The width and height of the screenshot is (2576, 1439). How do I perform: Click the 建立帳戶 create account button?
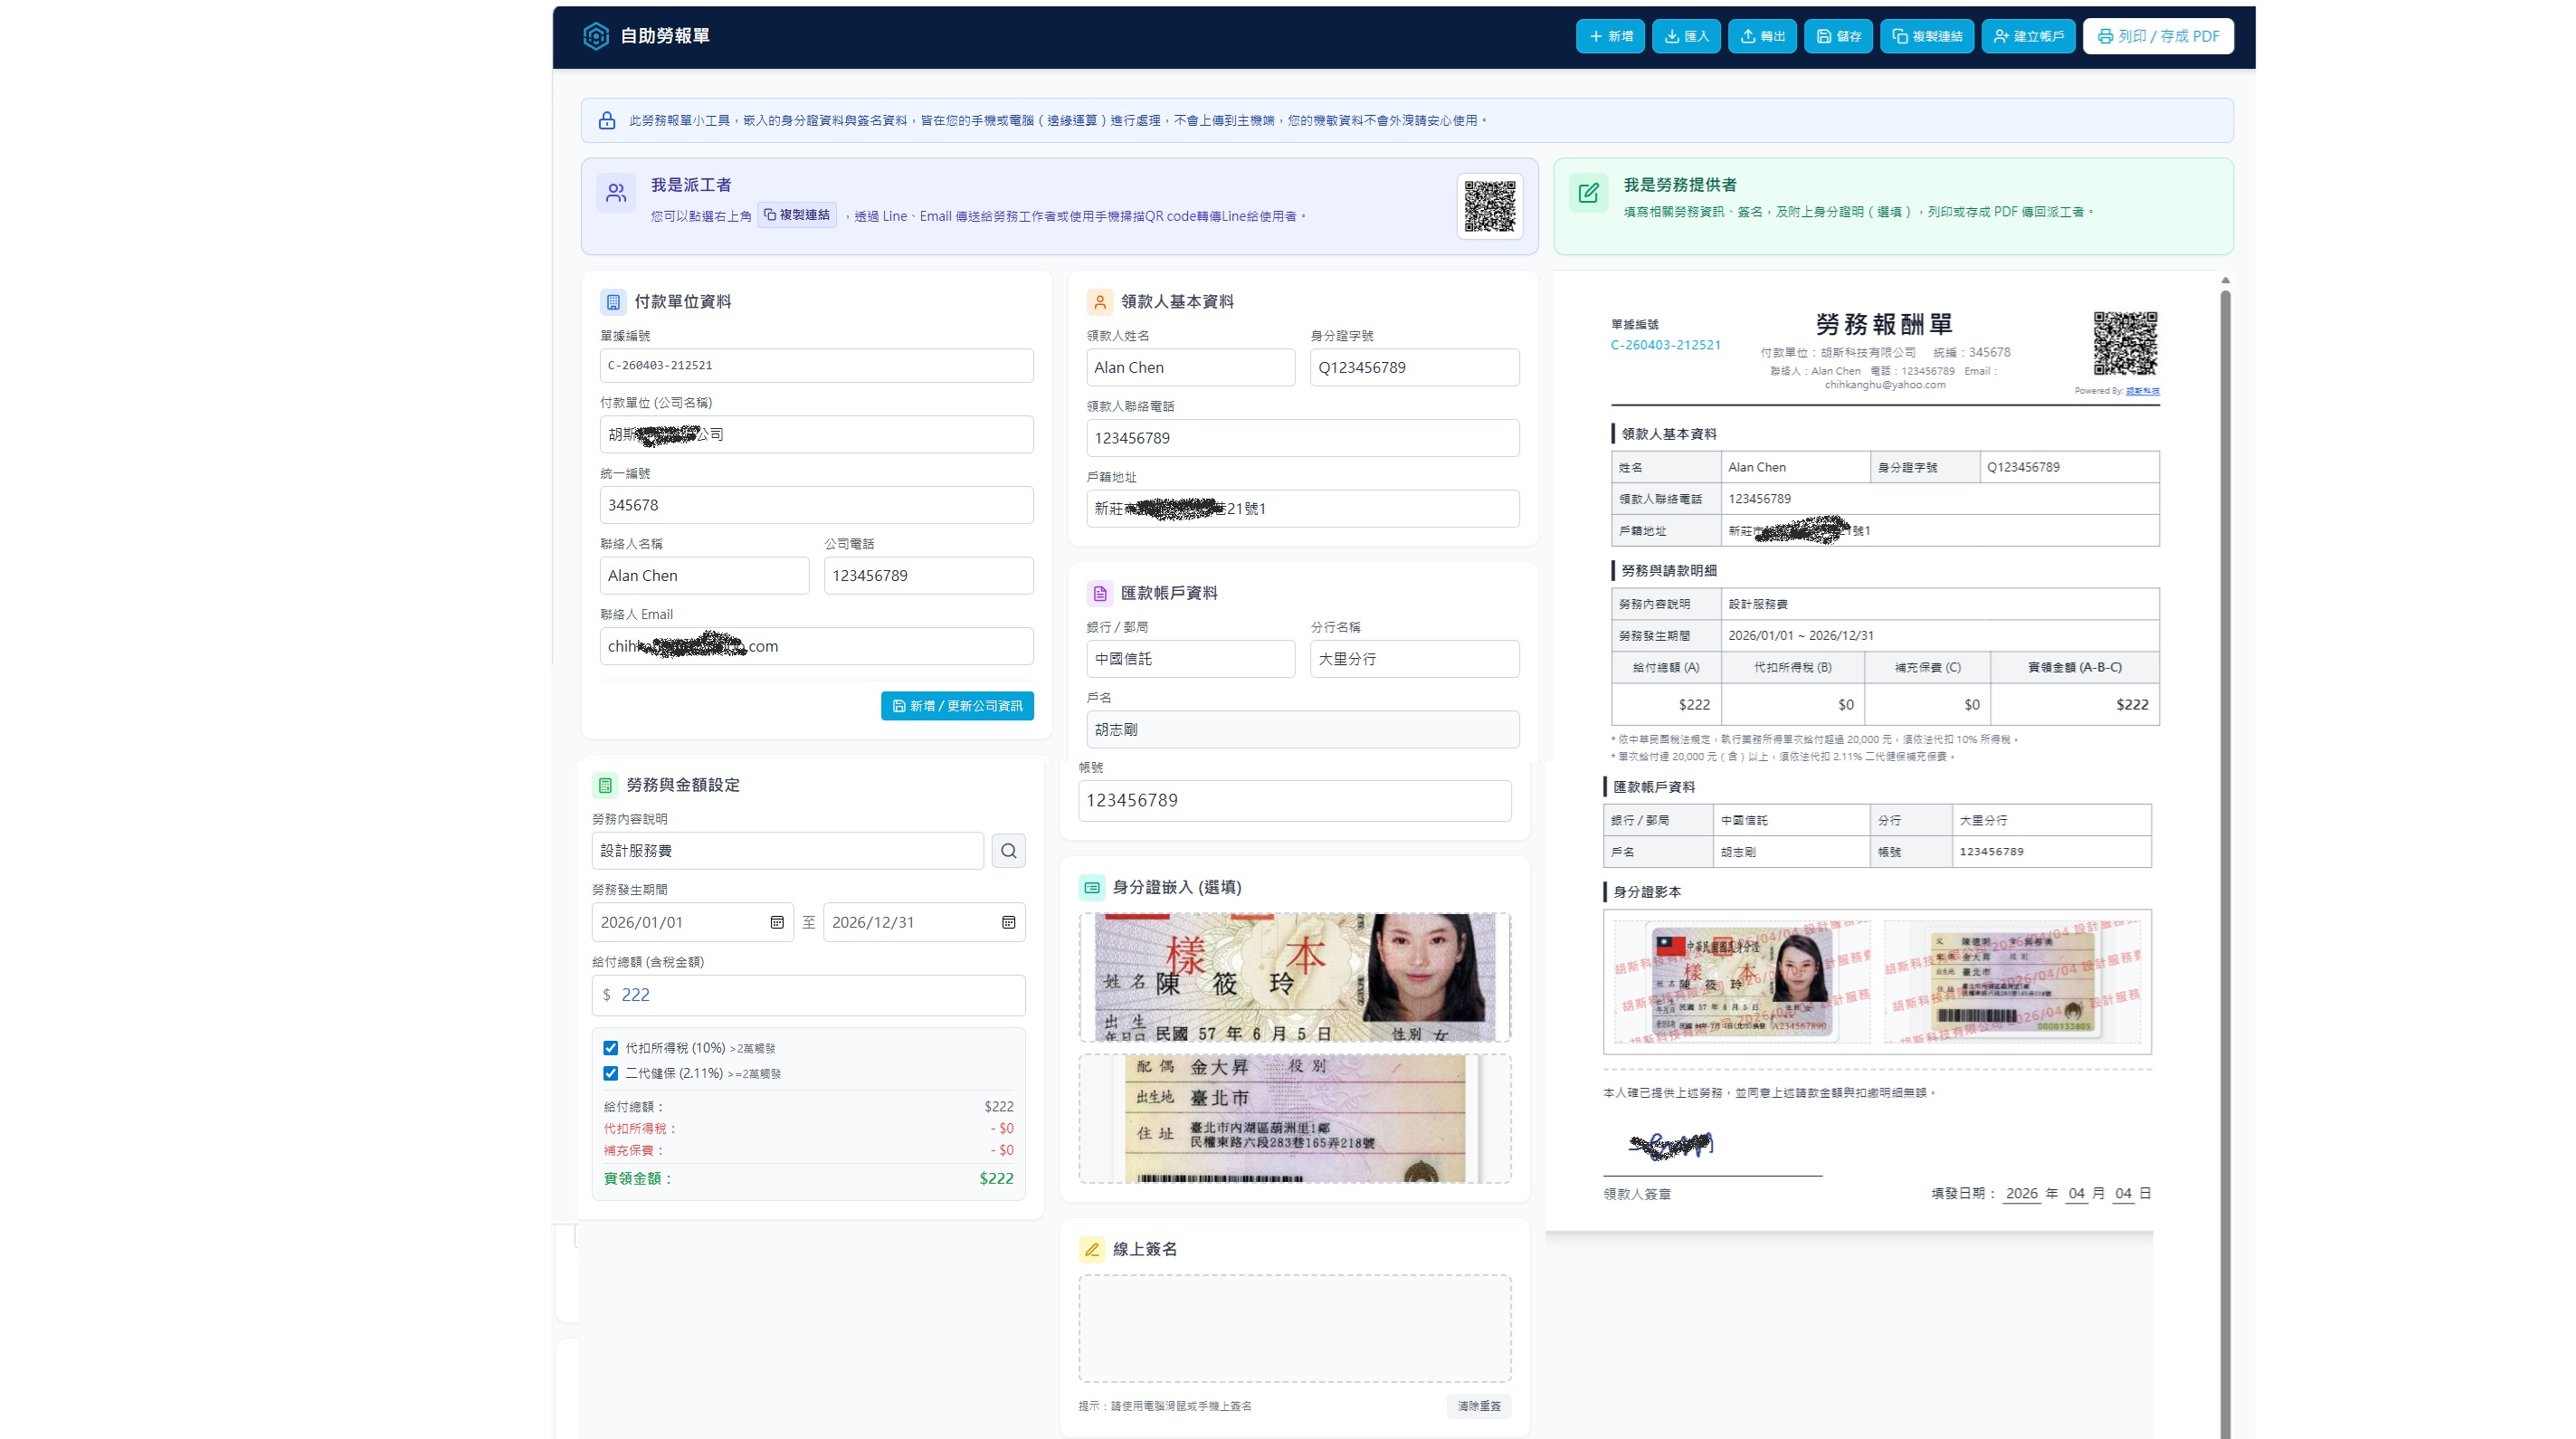[2028, 36]
